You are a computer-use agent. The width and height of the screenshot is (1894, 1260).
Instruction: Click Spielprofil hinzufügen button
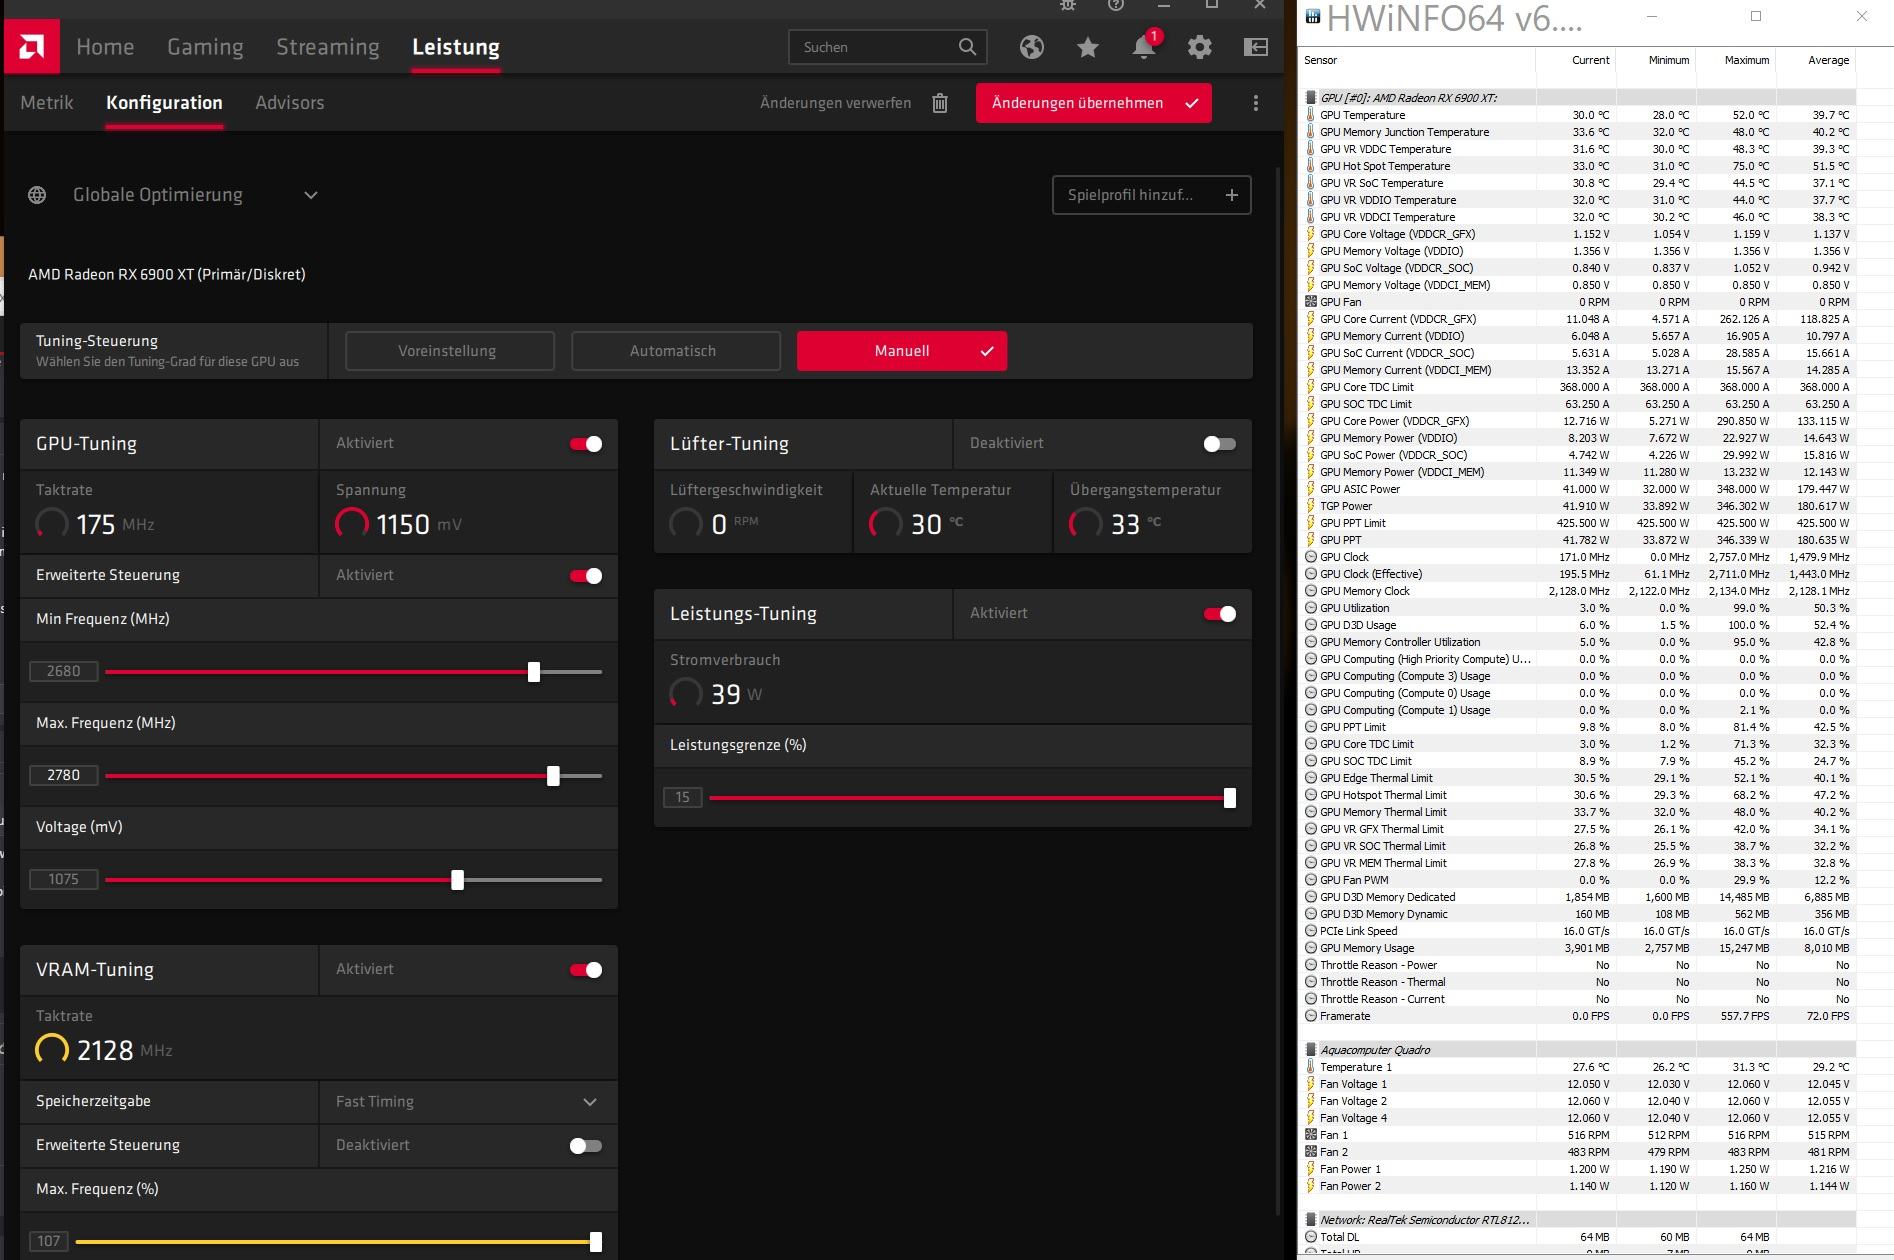[1152, 195]
